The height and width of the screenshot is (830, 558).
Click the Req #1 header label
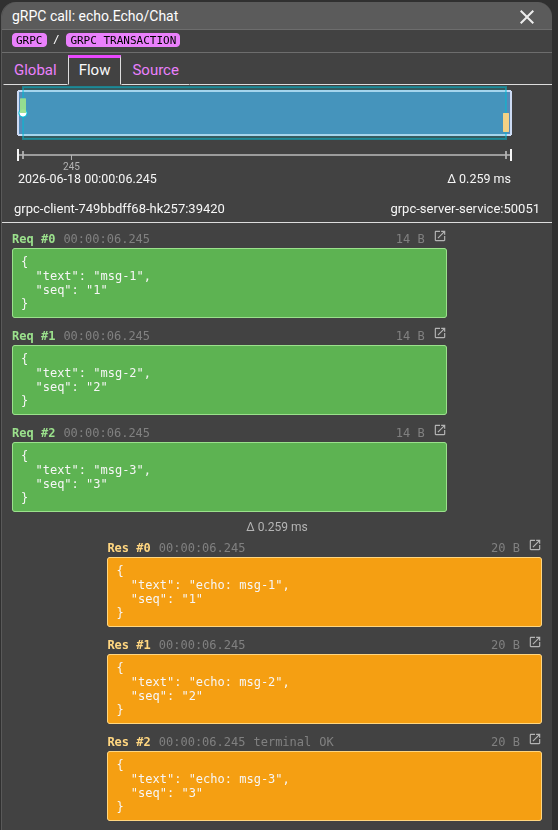[x=34, y=336]
